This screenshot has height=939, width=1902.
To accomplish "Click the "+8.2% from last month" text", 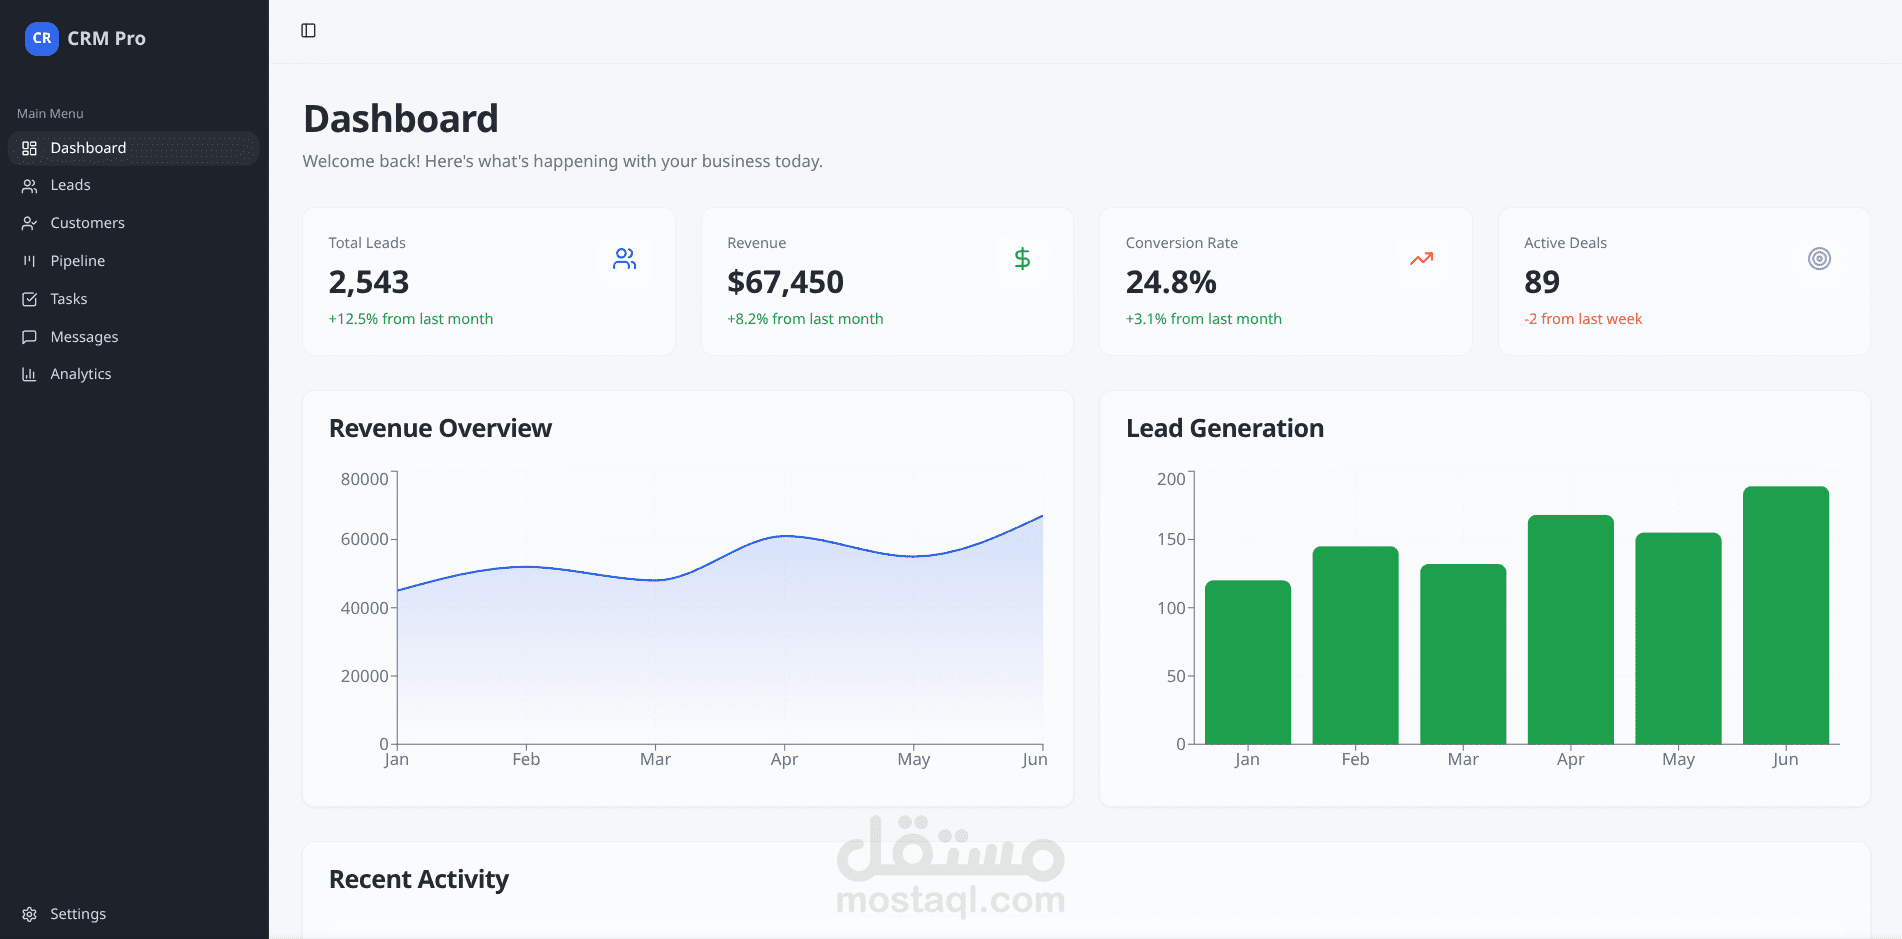I will (x=806, y=318).
